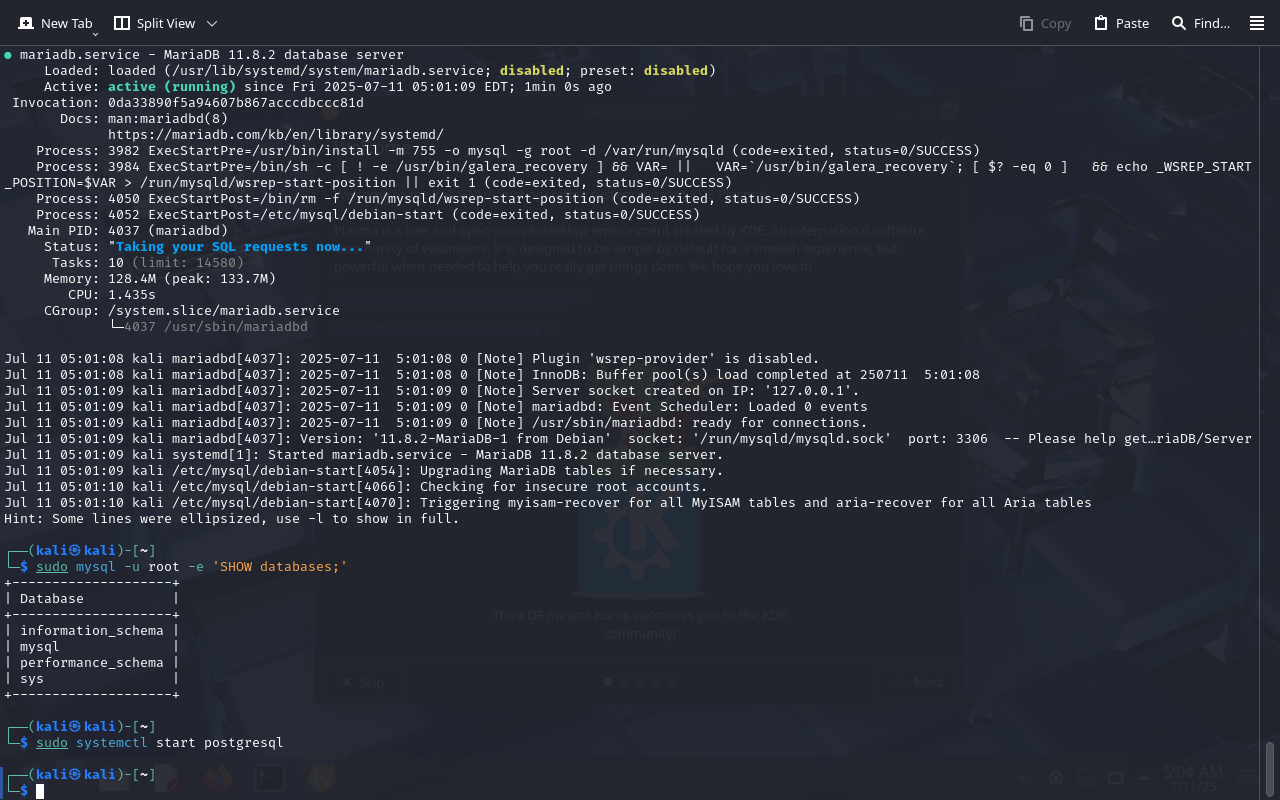Click the 'active (running)' status text
Screen dimensions: 1280x800
click(x=172, y=87)
